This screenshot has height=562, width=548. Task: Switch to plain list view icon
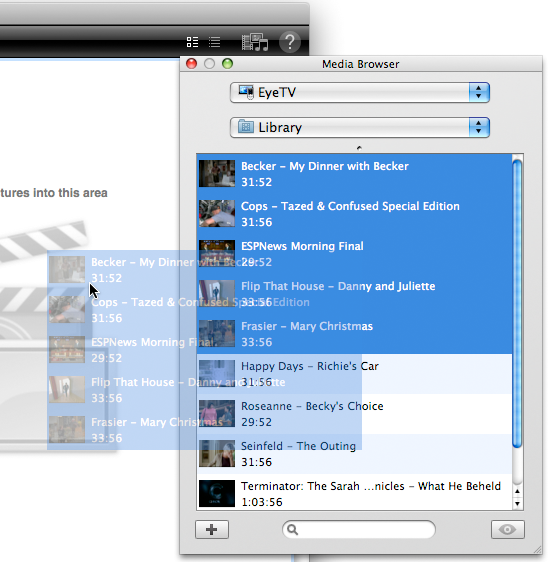[214, 42]
